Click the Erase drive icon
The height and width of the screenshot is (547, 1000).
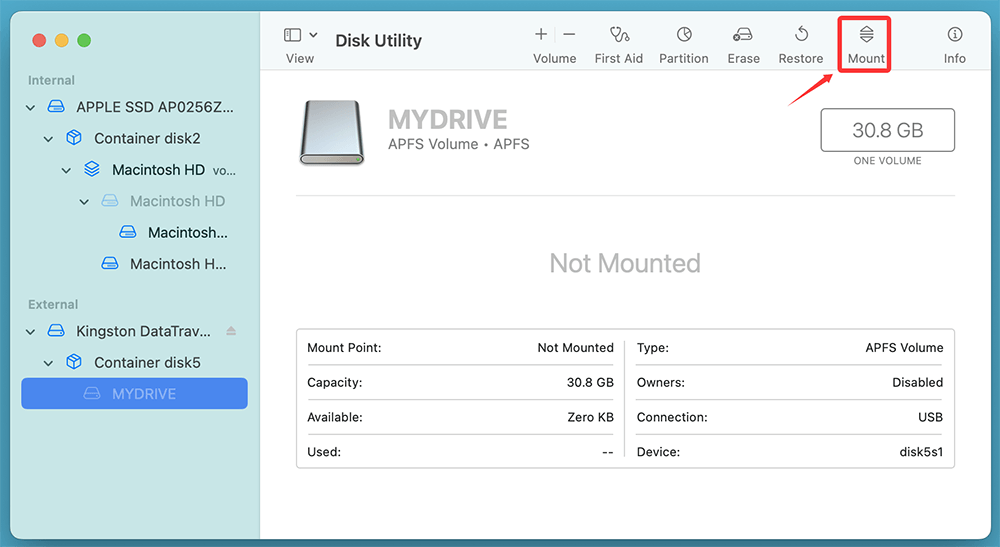coord(743,34)
